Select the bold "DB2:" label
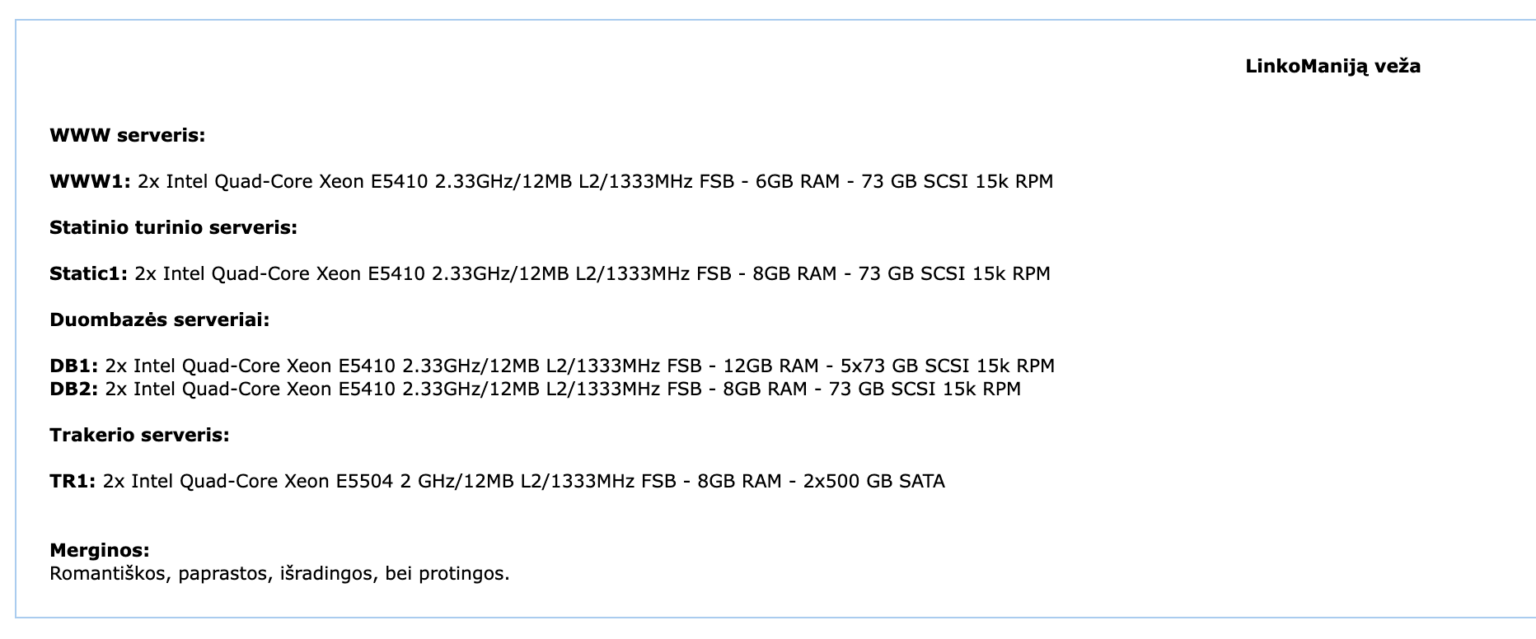This screenshot has height=639, width=1536. point(74,389)
